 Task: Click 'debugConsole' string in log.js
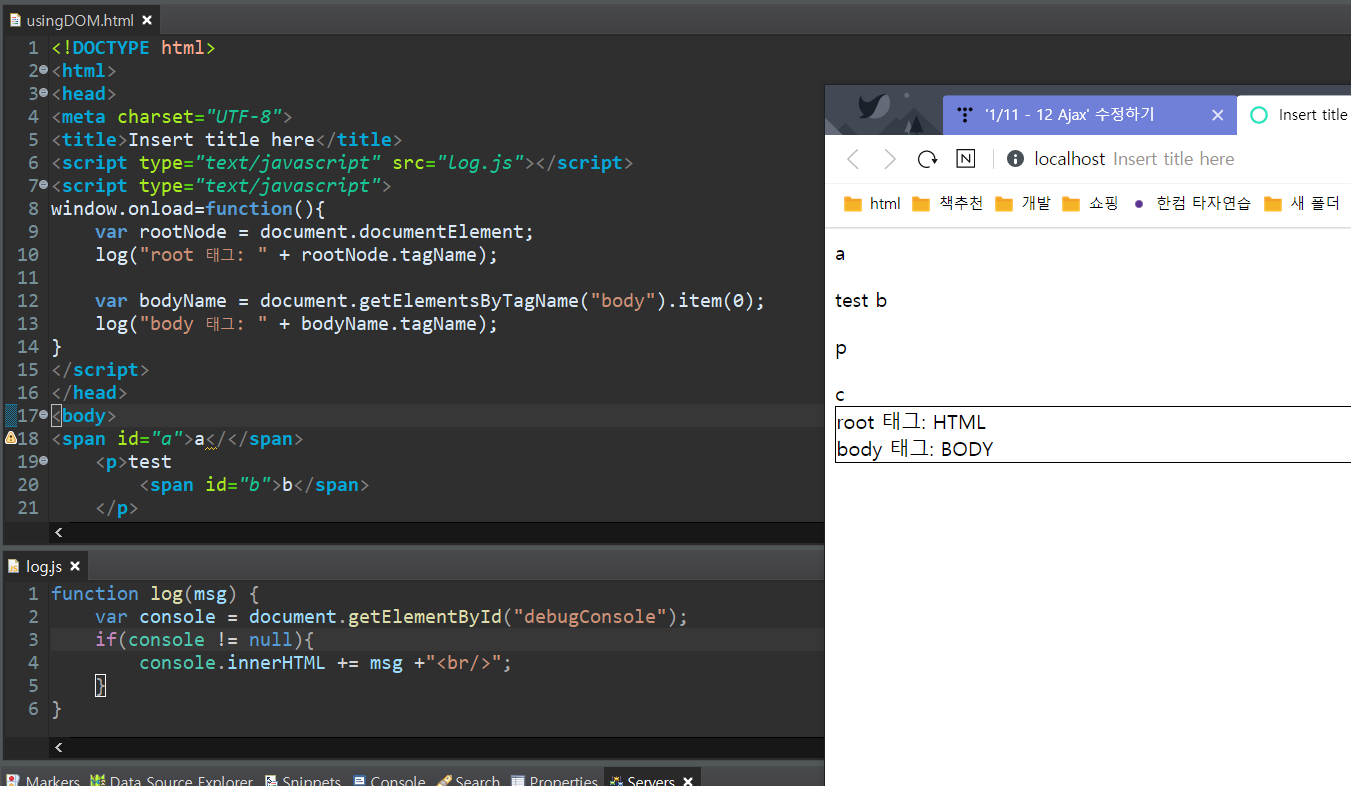[x=590, y=616]
